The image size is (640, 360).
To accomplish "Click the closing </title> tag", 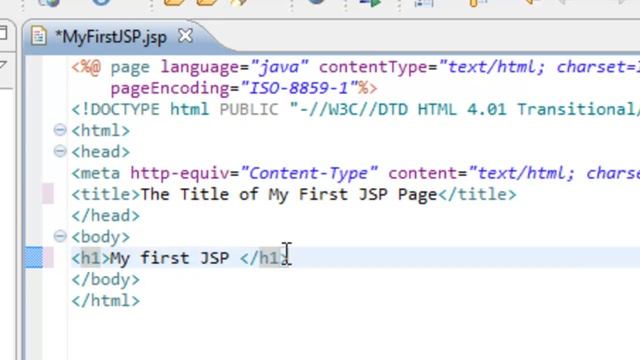I will 477,194.
